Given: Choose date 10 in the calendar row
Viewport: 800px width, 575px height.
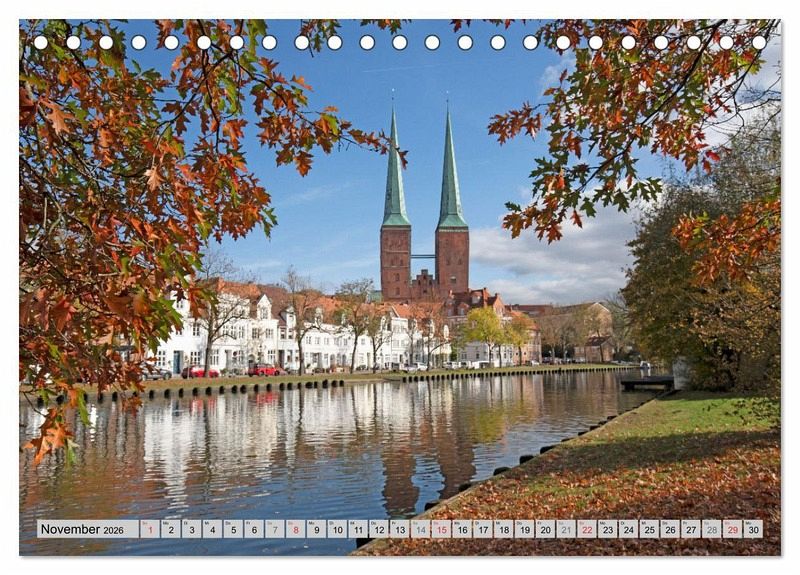Looking at the screenshot, I should coord(337,529).
